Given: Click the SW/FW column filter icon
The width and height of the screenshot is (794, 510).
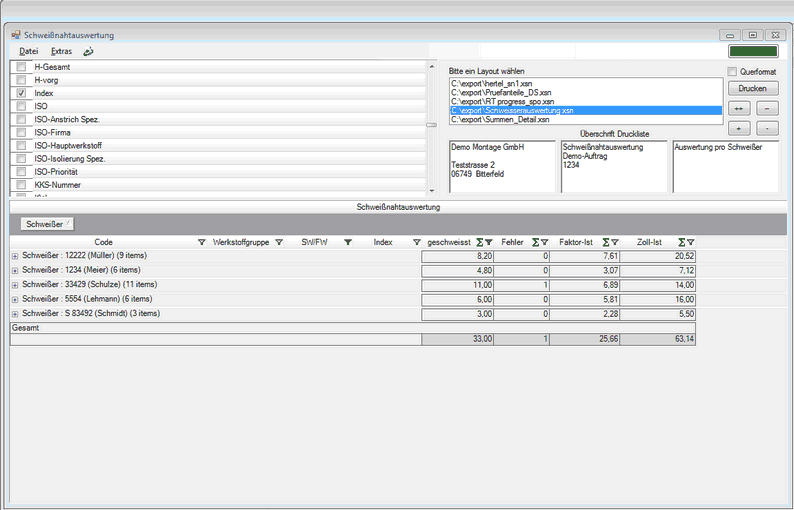Looking at the screenshot, I should click(x=348, y=242).
